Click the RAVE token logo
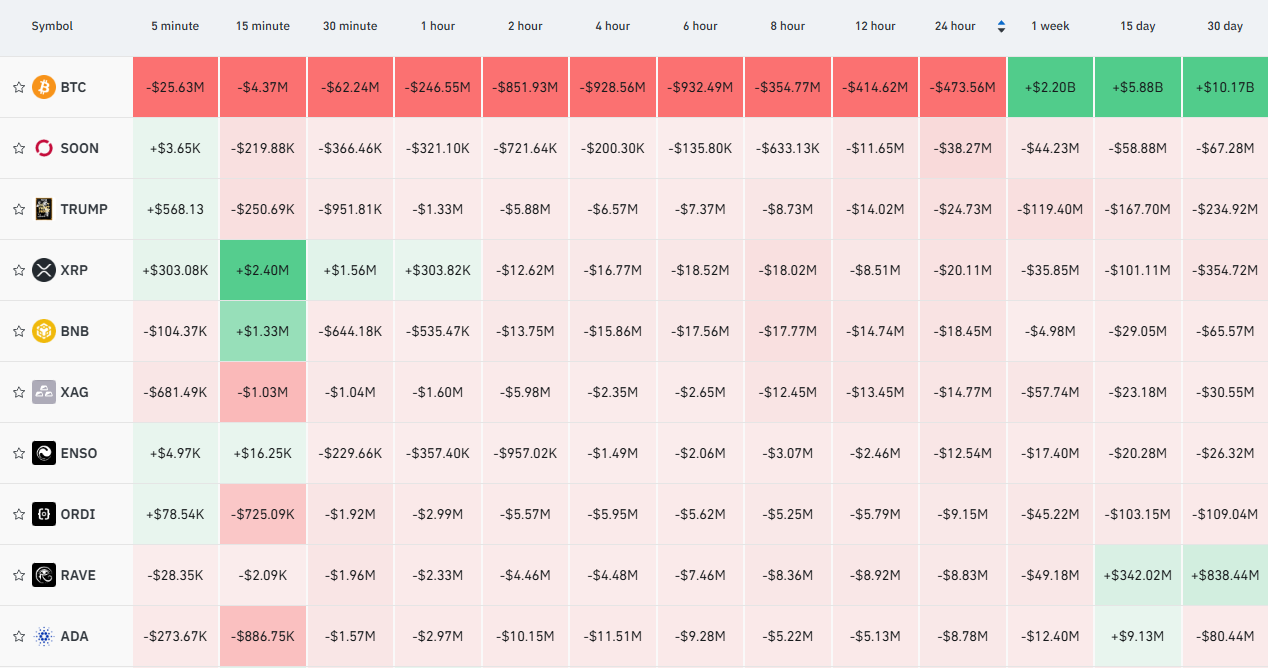Screen dimensions: 1268x668 [43, 575]
